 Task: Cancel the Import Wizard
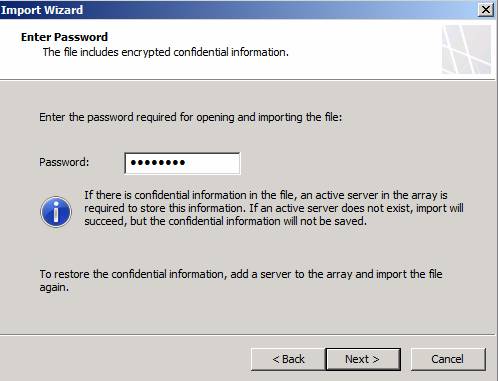pyautogui.click(x=448, y=359)
